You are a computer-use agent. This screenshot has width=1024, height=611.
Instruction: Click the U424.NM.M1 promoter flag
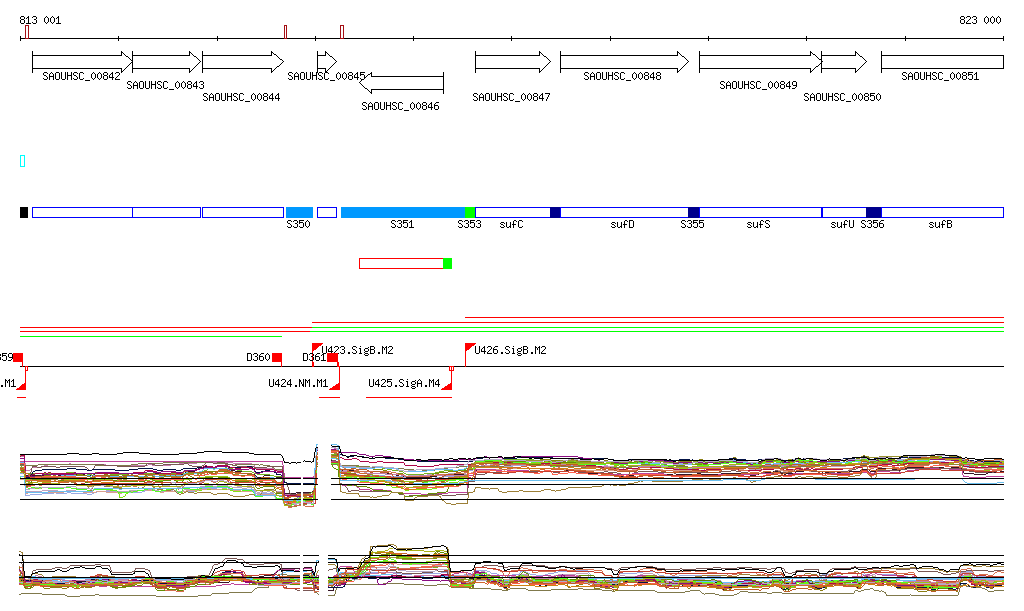pyautogui.click(x=335, y=385)
